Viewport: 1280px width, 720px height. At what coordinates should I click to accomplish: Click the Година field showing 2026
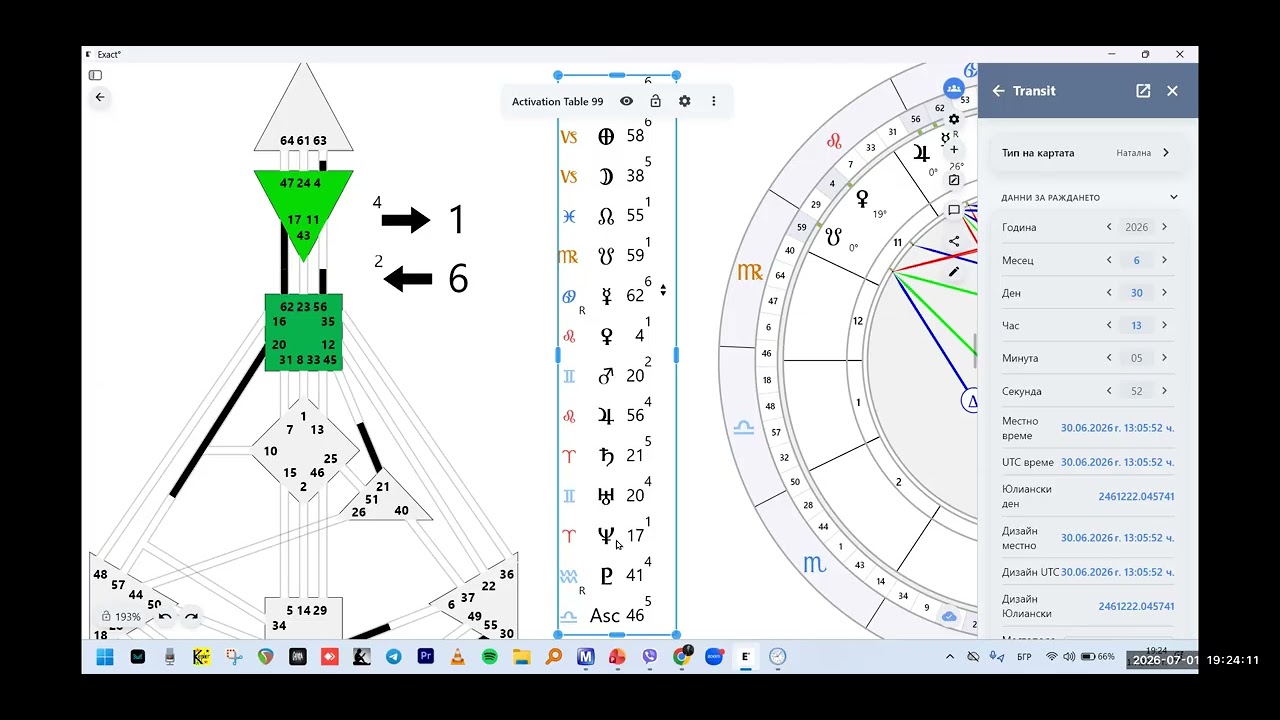tap(1136, 227)
